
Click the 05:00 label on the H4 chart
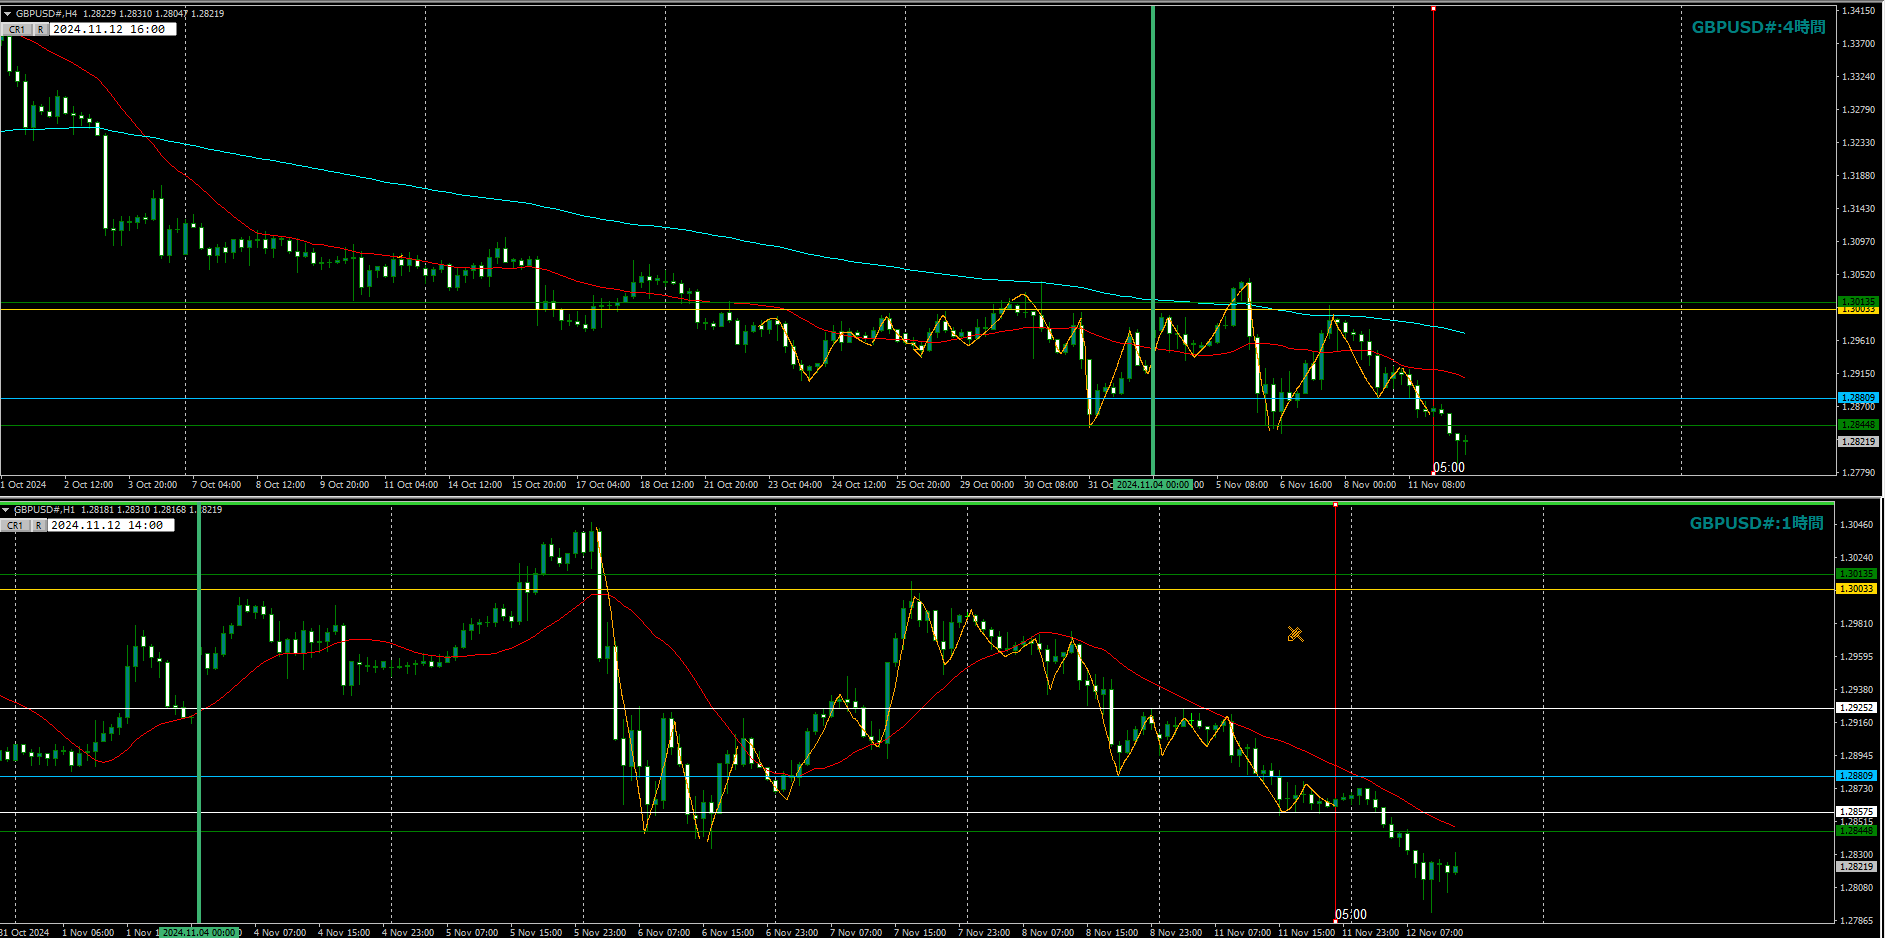pos(1448,468)
